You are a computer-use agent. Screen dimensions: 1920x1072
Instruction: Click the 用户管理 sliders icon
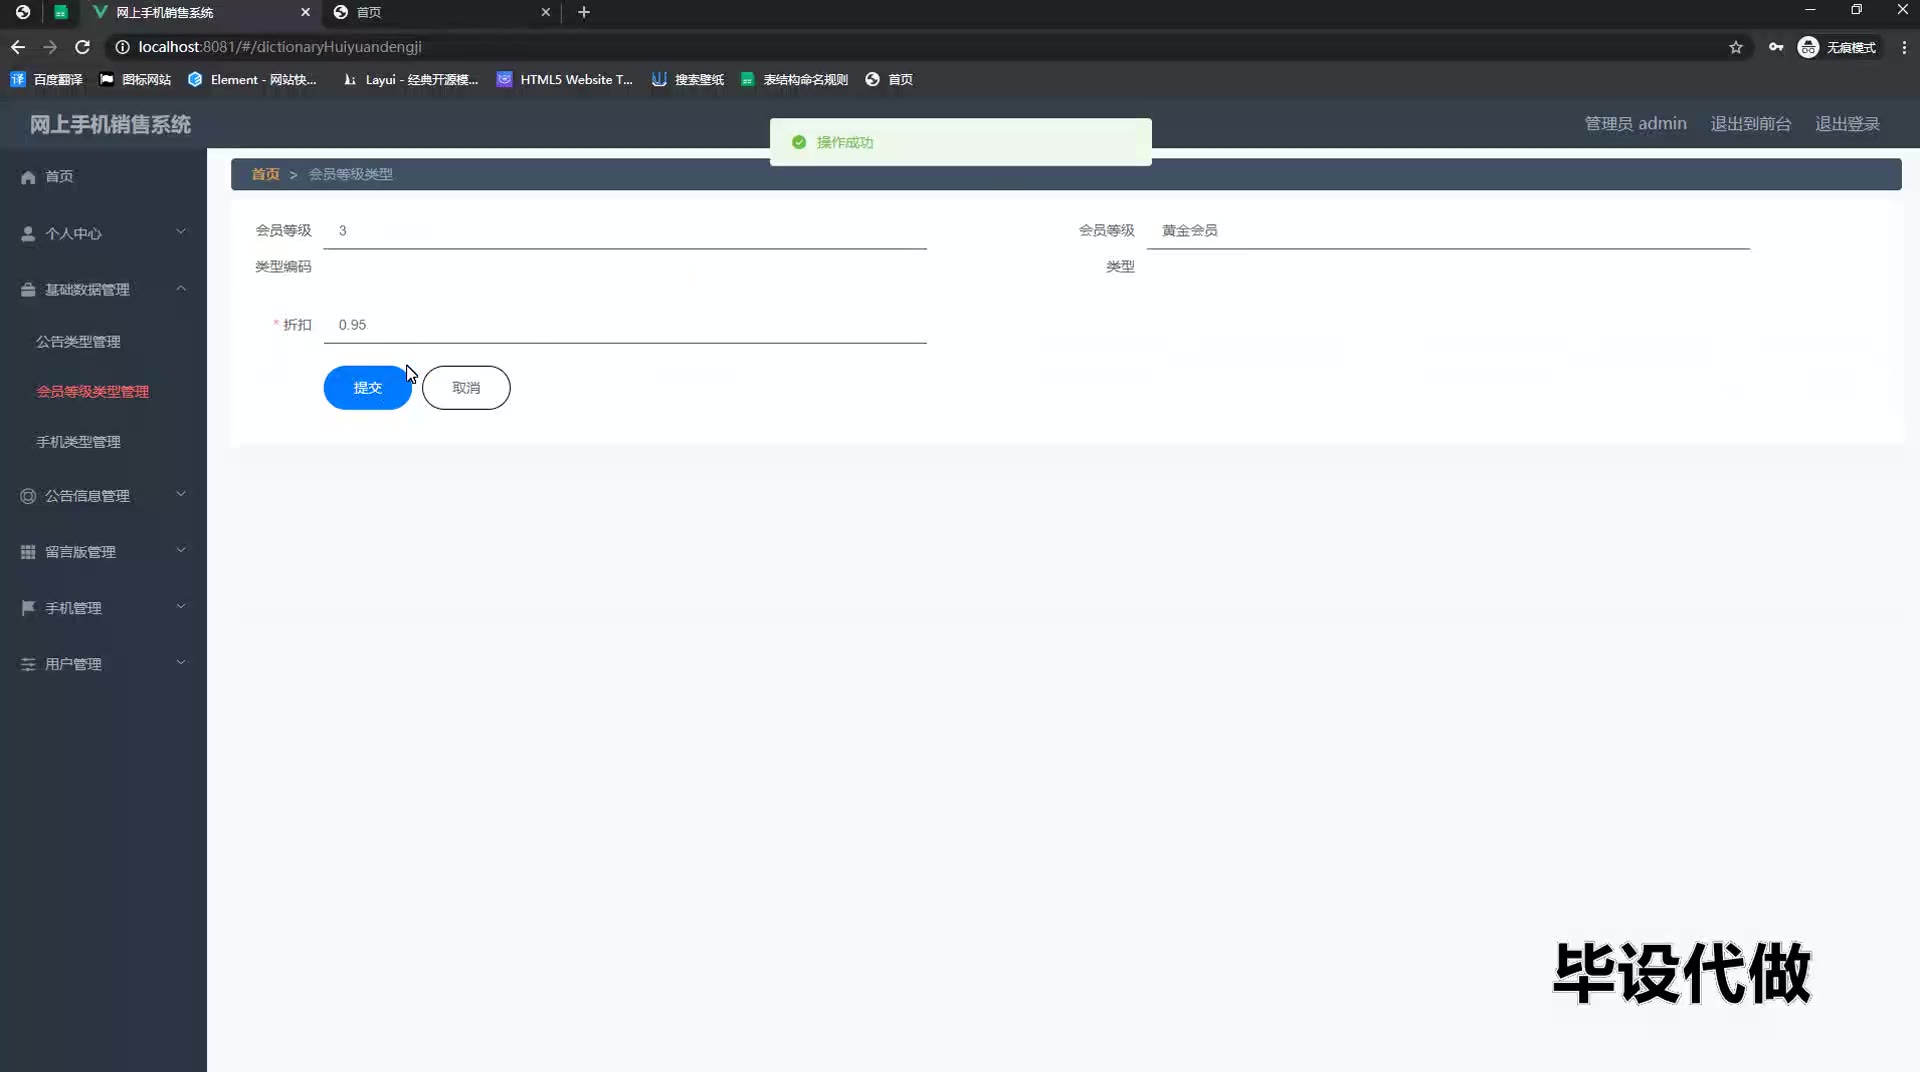(28, 664)
